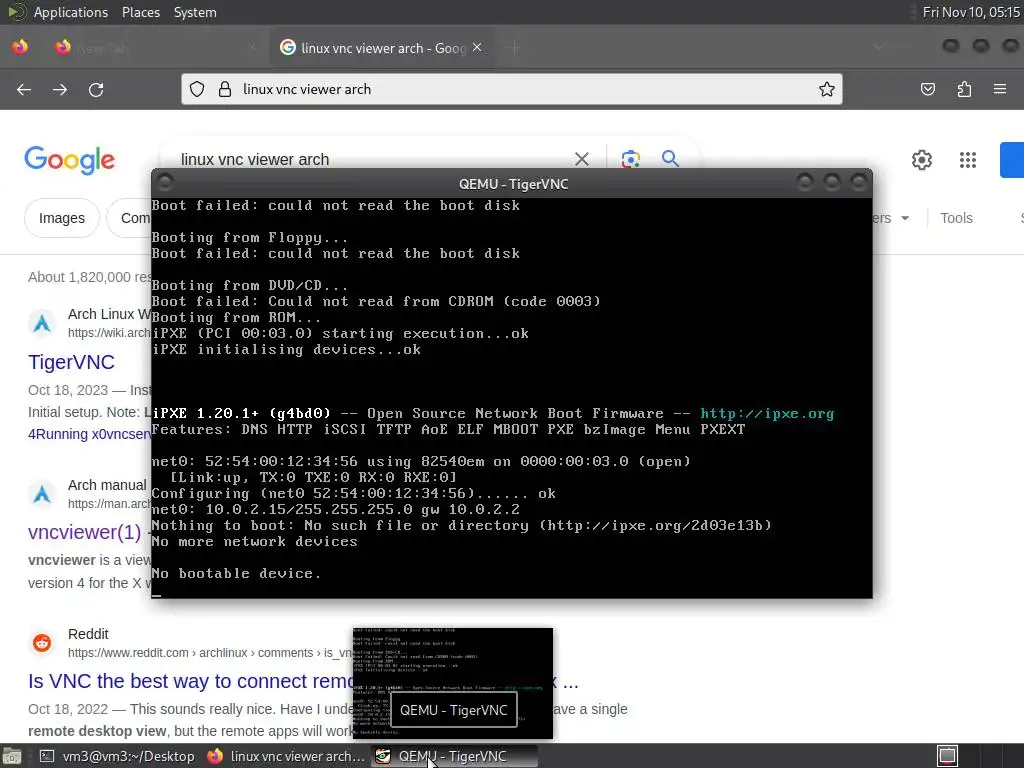The height and width of the screenshot is (768, 1024).
Task: Click the Google logo
Action: pos(69,160)
